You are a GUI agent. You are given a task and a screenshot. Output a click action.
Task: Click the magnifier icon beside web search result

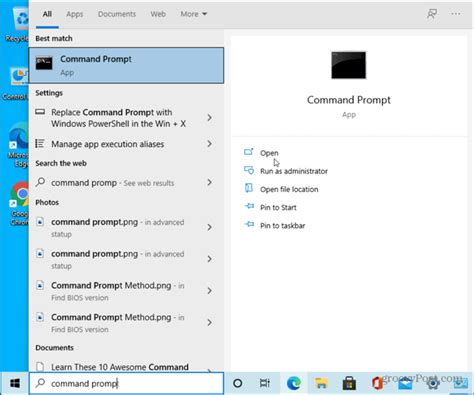pos(40,182)
